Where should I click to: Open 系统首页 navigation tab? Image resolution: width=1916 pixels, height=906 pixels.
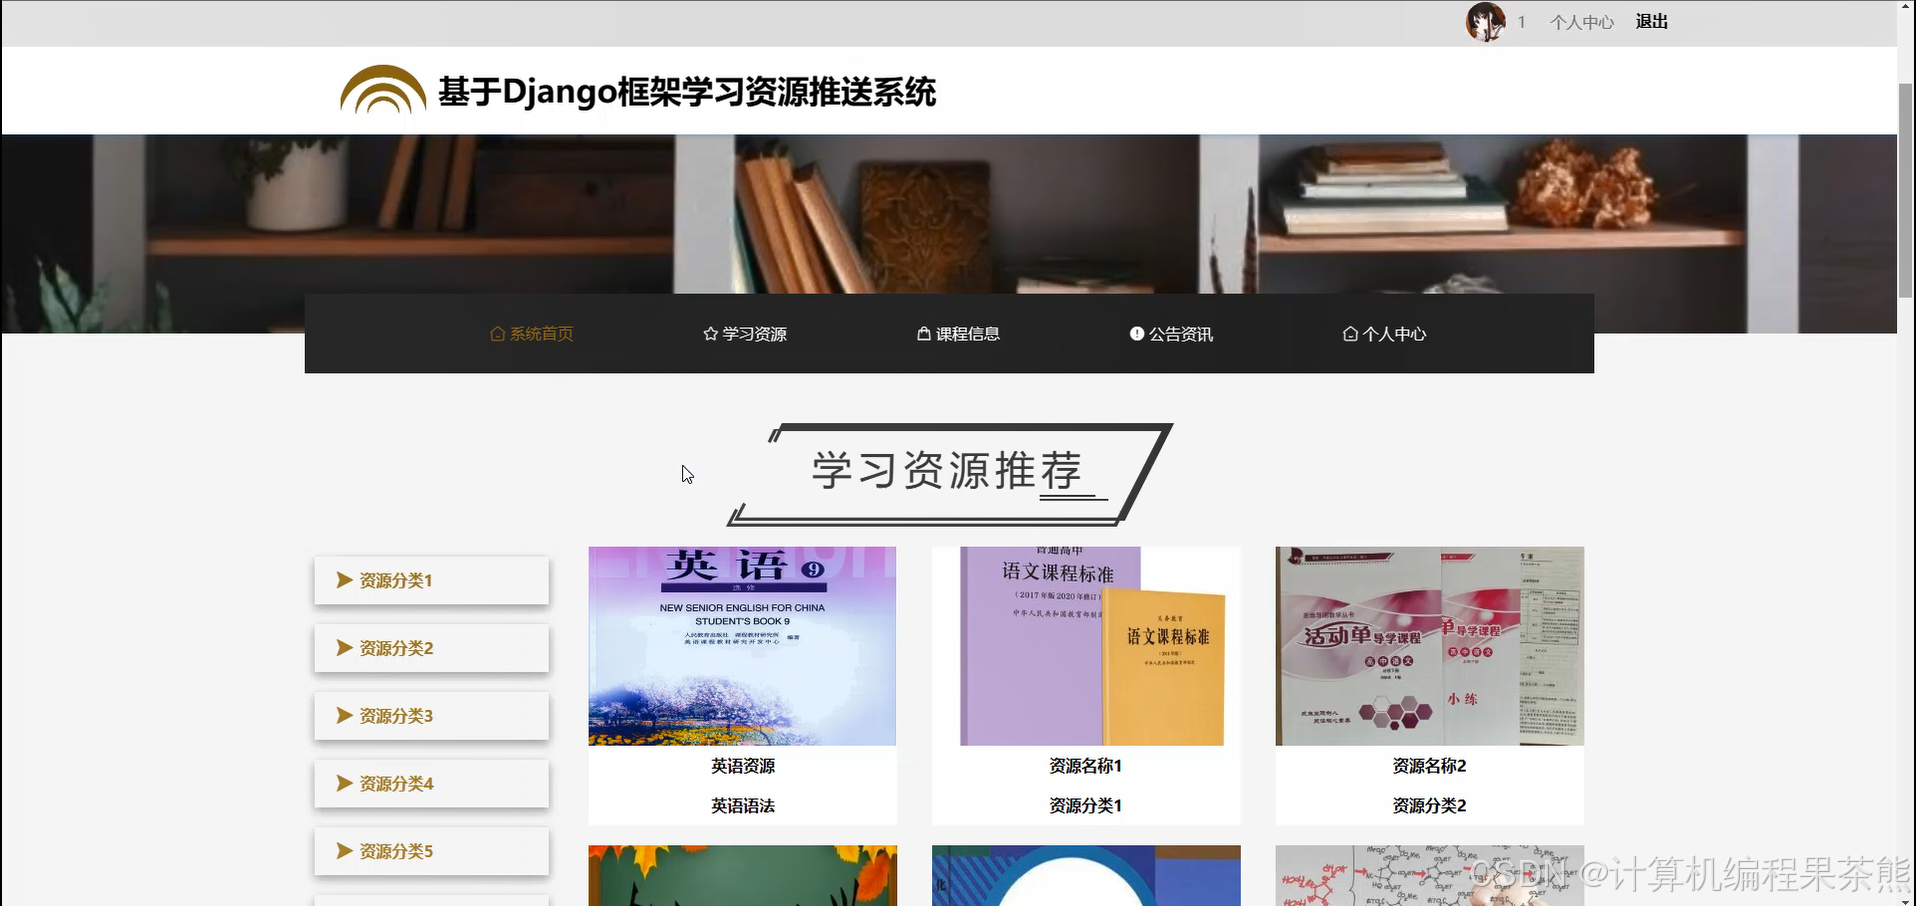click(x=532, y=334)
